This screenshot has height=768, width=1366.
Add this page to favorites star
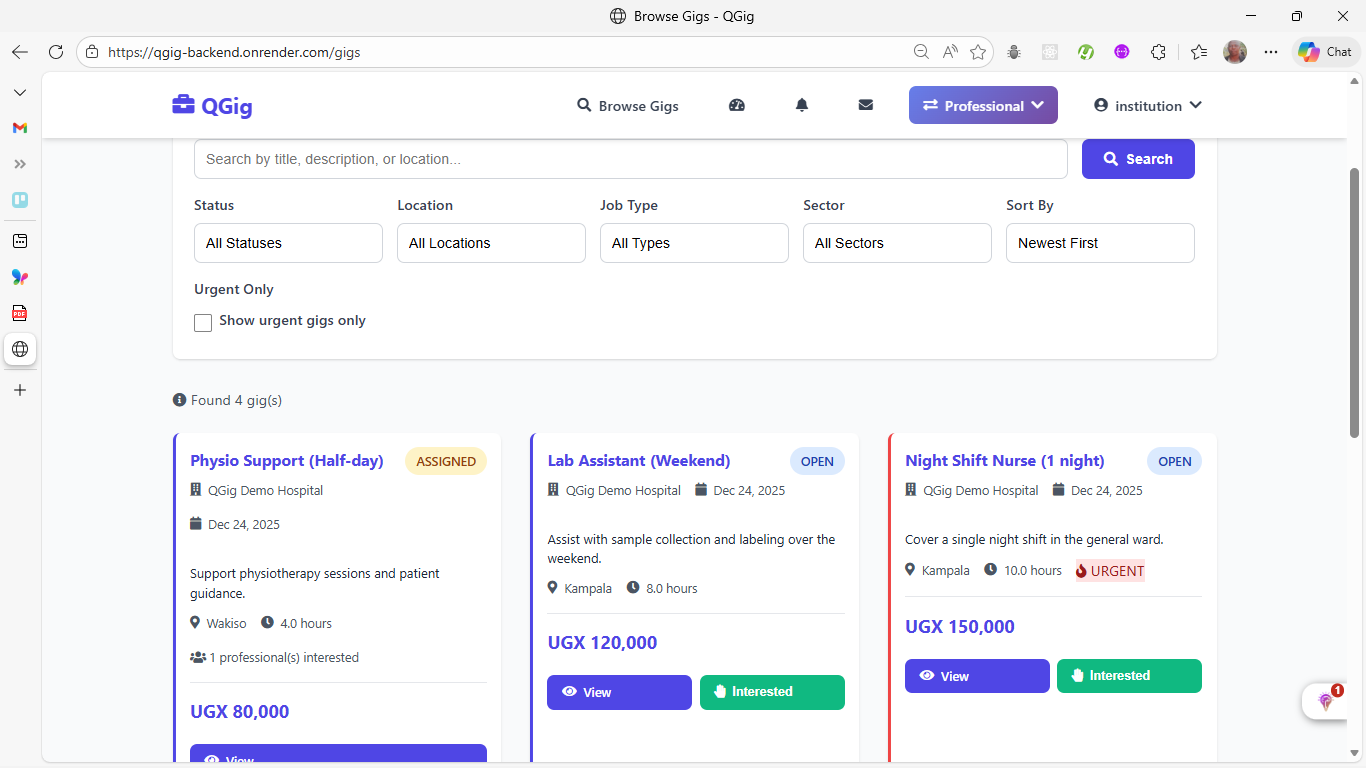coord(977,52)
